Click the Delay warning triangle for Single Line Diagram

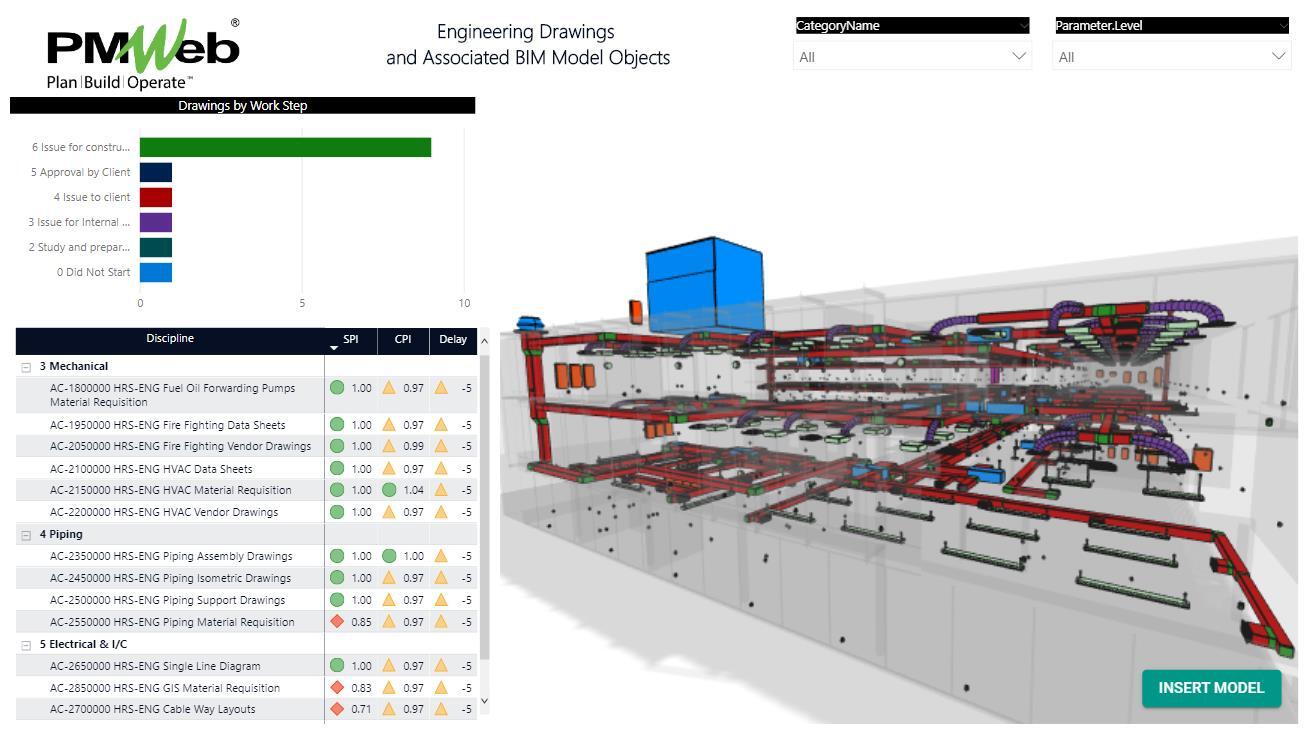(x=441, y=666)
